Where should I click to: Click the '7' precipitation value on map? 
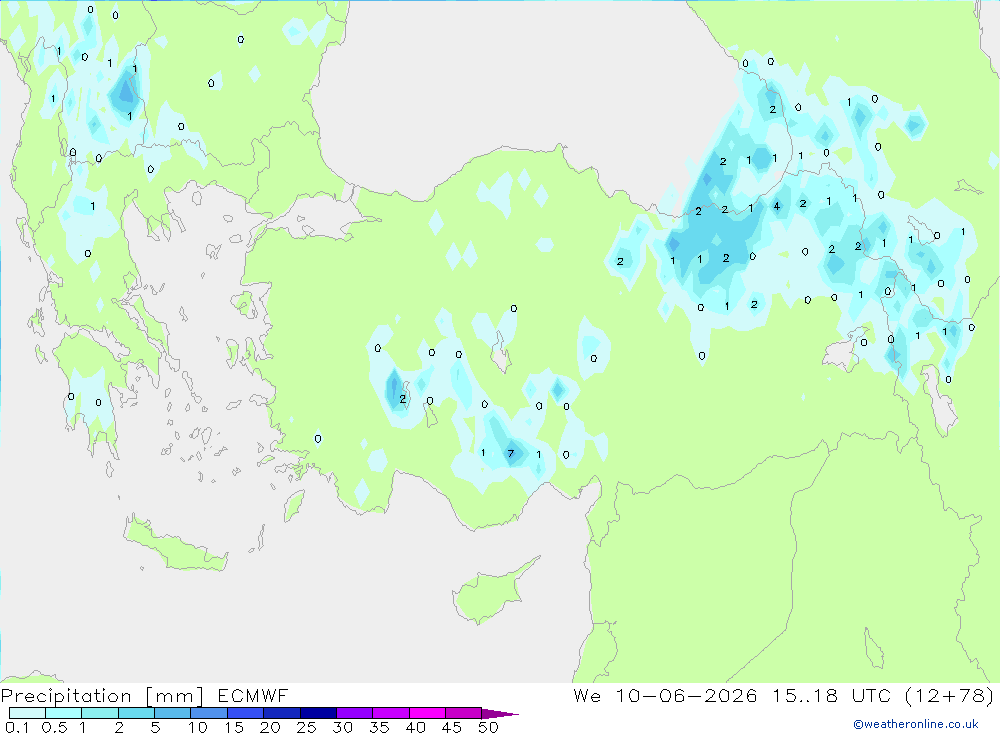click(x=510, y=454)
